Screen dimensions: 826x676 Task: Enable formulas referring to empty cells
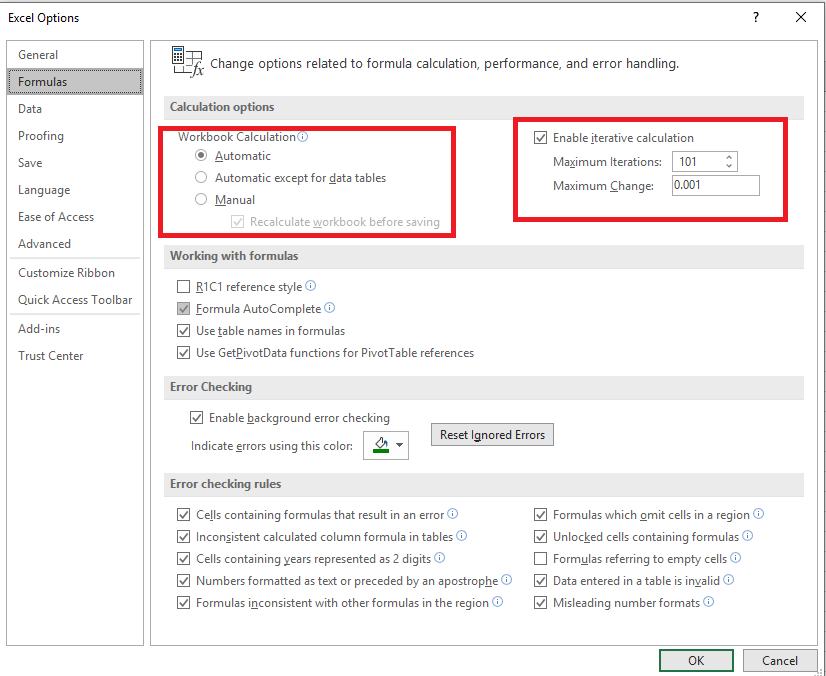(540, 559)
